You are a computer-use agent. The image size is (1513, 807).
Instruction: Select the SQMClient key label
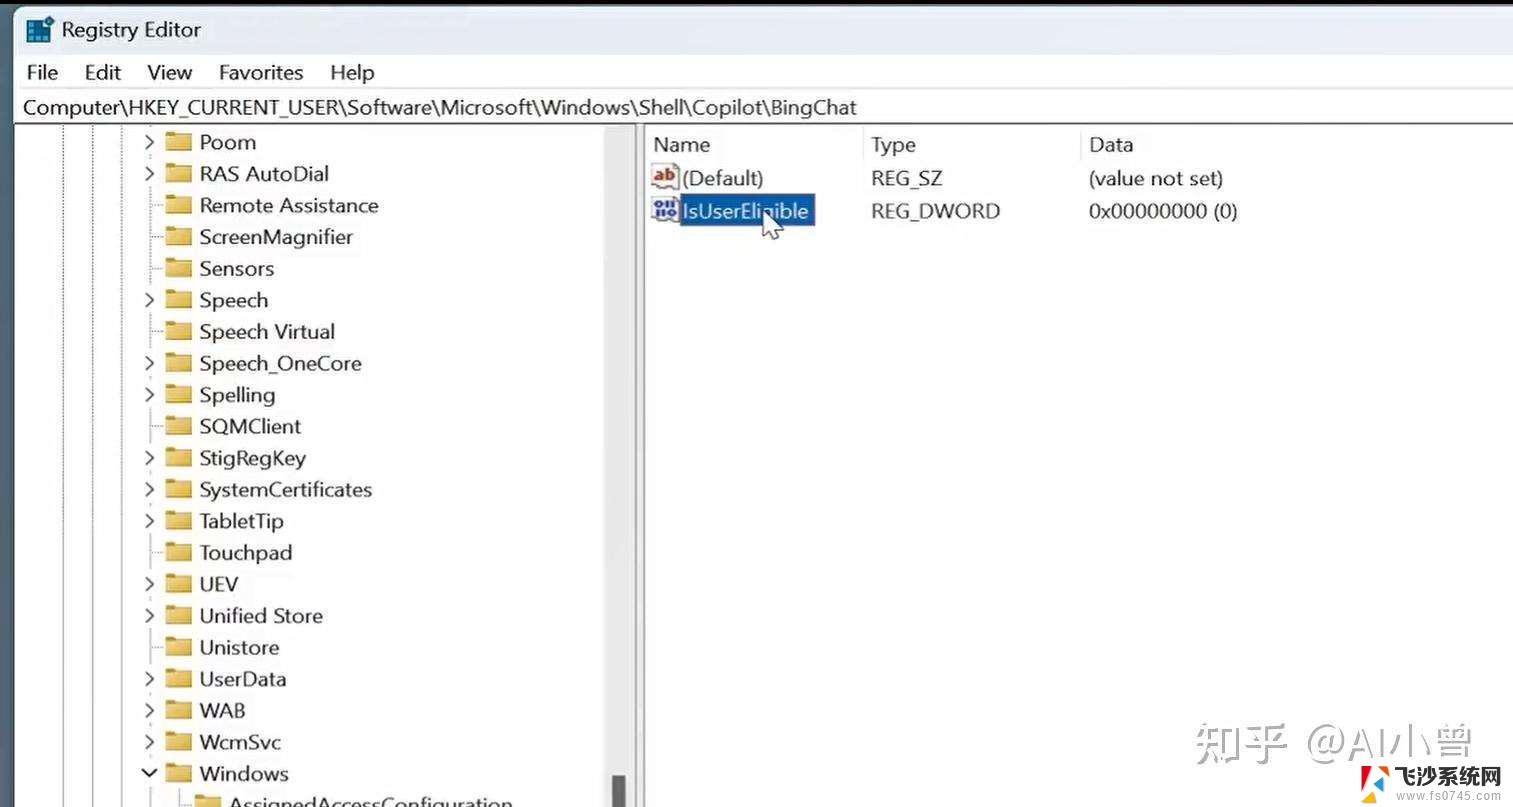point(250,427)
